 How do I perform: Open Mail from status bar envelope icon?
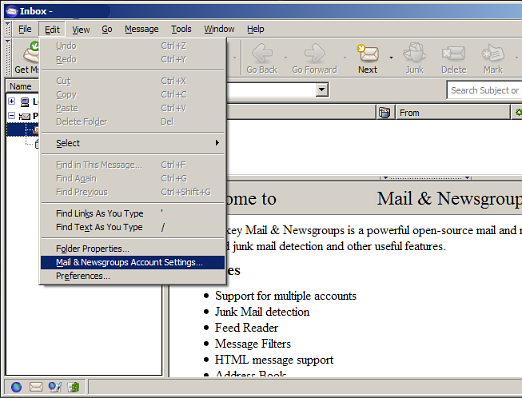[x=36, y=387]
